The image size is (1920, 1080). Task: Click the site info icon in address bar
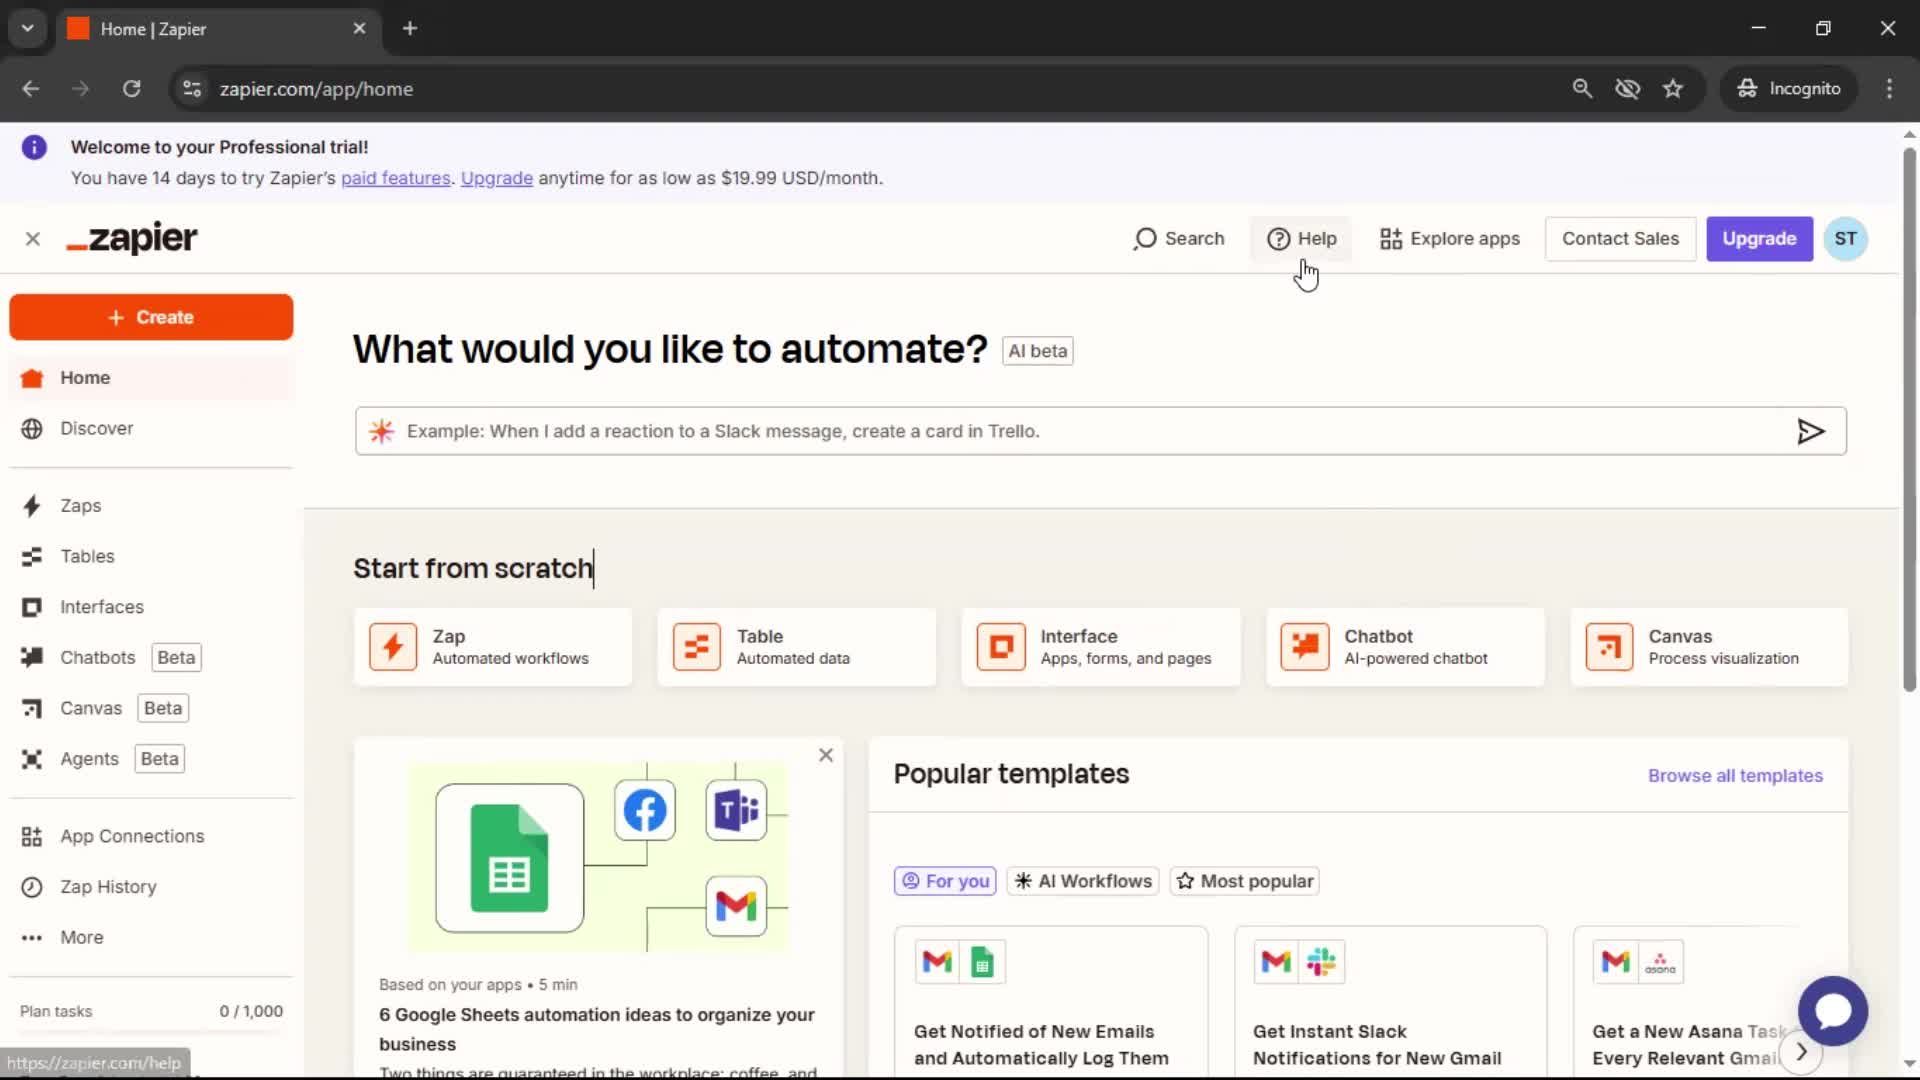192,89
